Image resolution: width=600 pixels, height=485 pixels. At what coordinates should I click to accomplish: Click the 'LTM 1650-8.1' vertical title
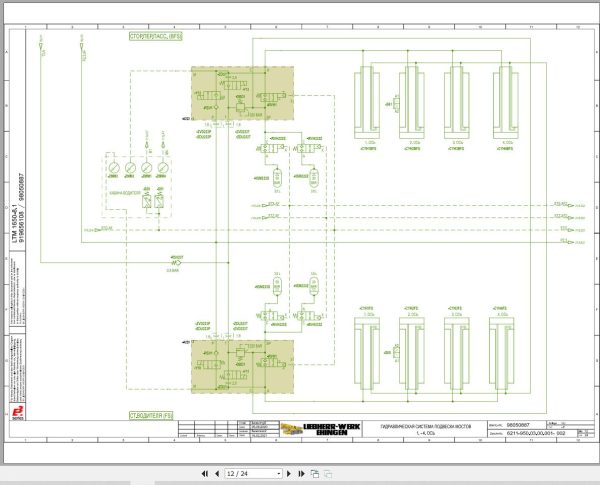(15, 224)
